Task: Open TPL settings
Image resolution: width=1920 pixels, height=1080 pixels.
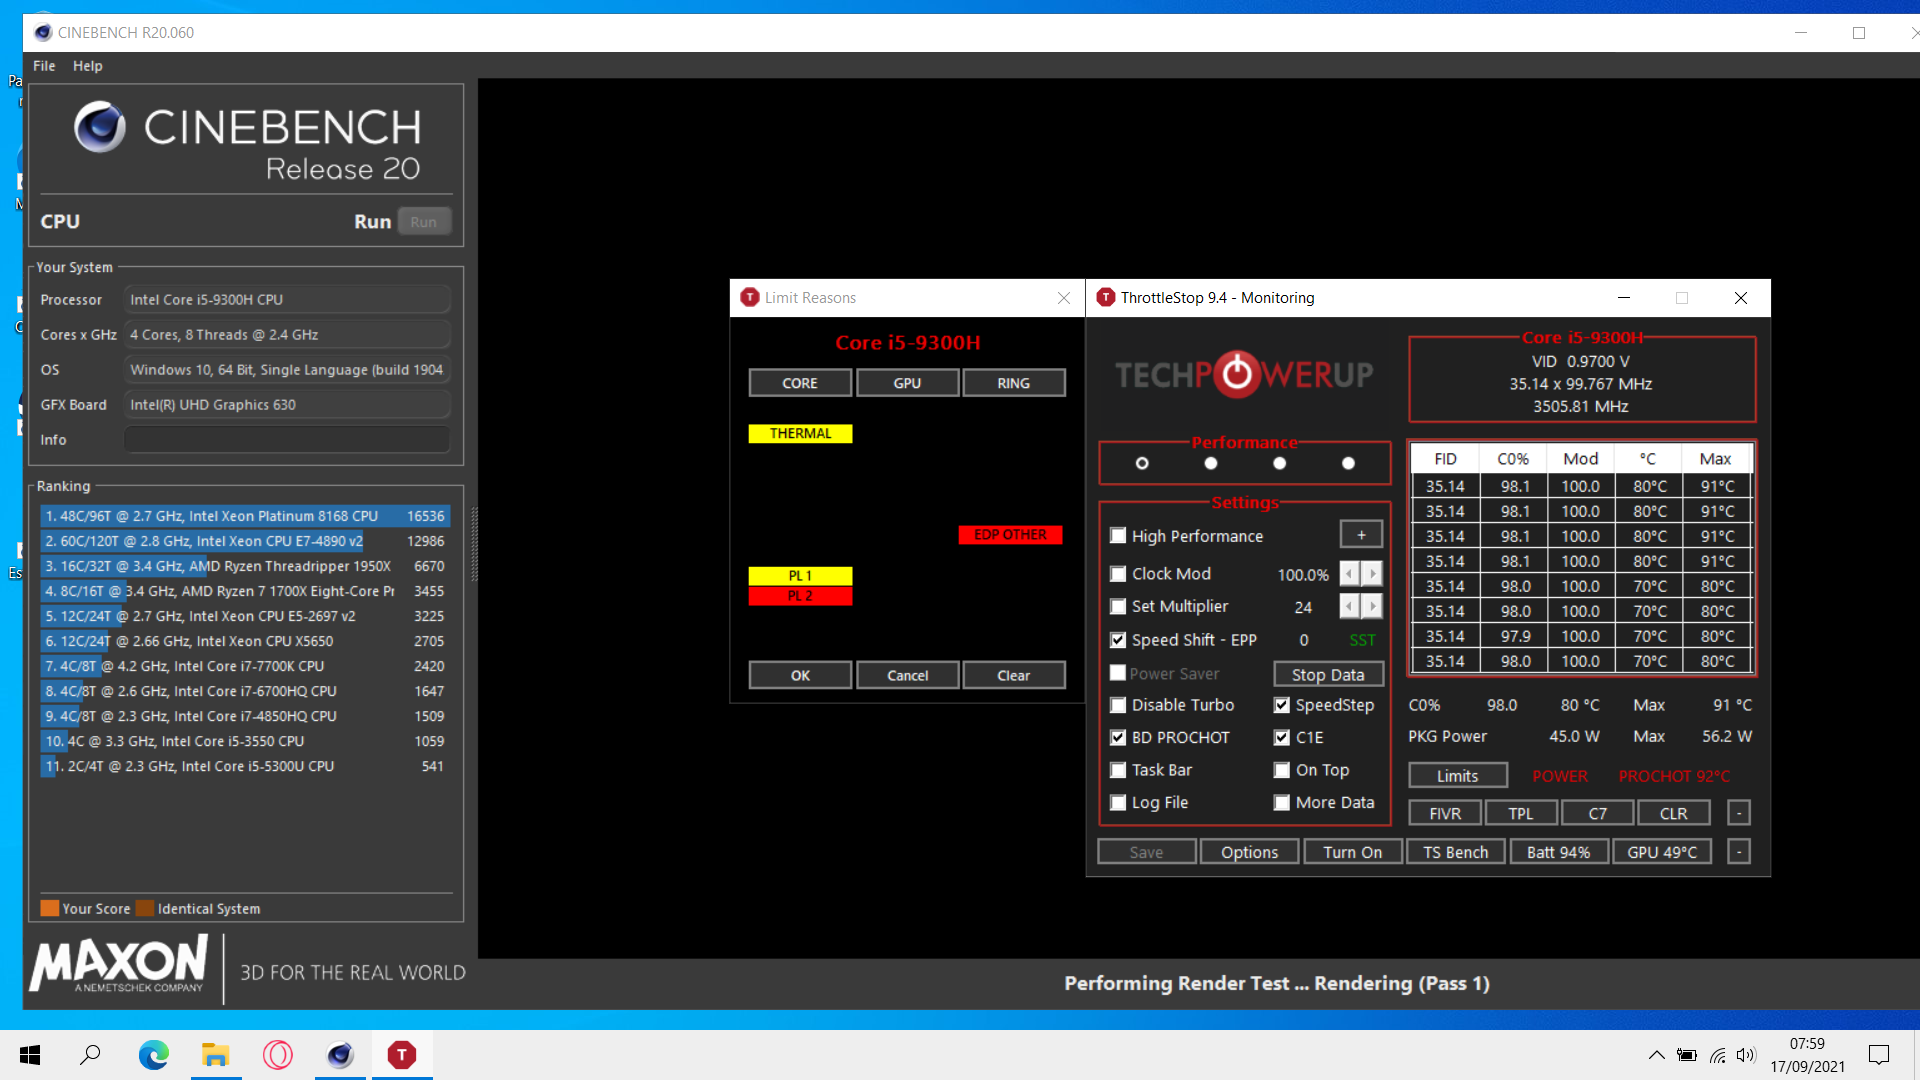Action: [x=1520, y=813]
